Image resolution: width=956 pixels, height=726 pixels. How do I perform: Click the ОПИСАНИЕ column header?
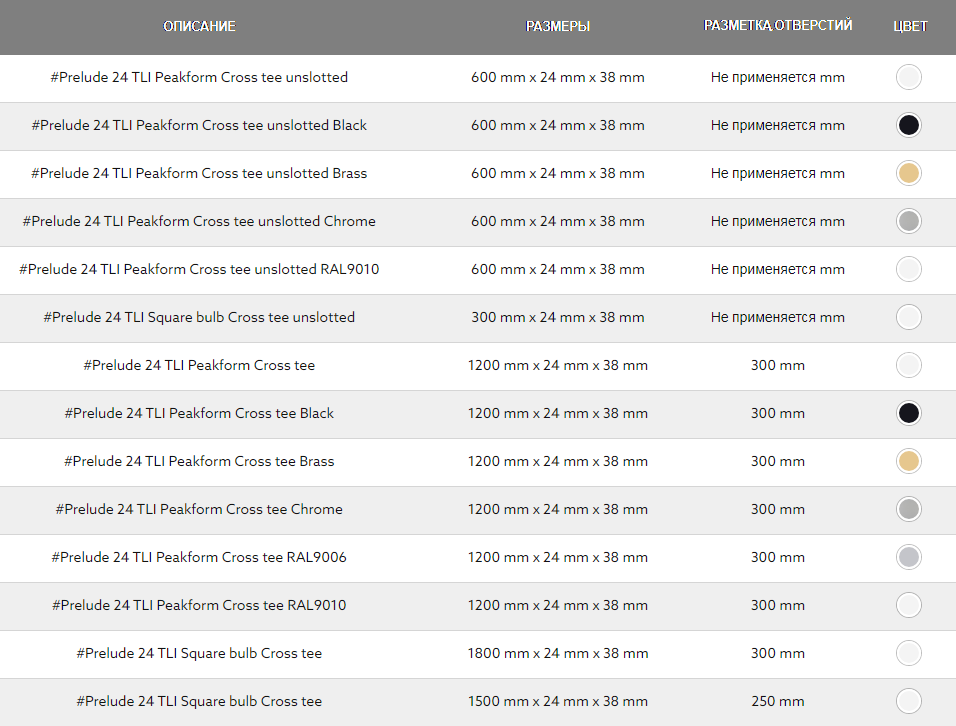pos(199,26)
